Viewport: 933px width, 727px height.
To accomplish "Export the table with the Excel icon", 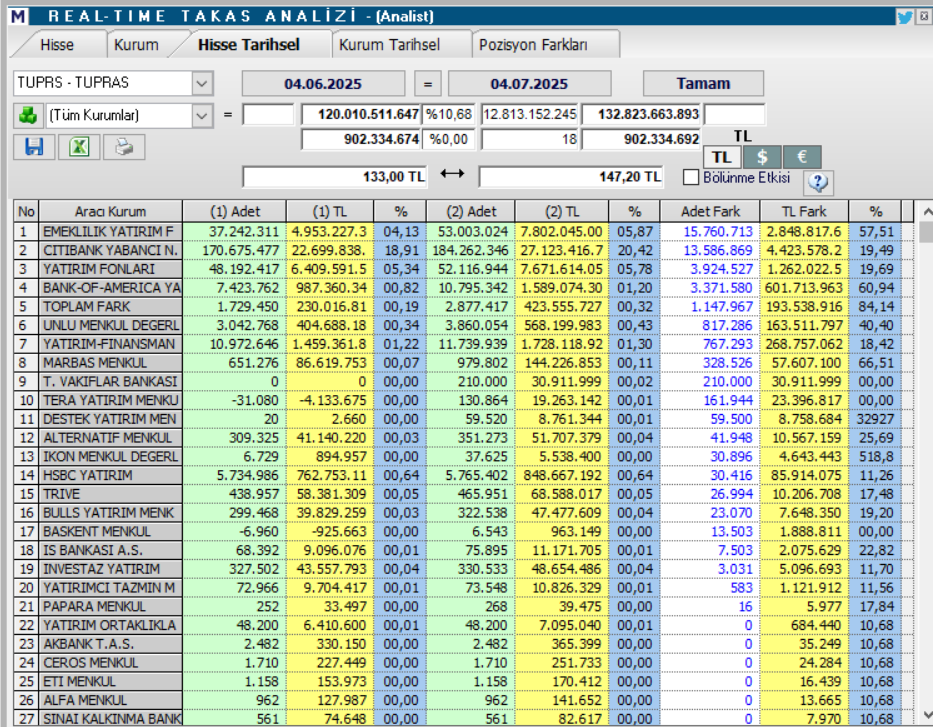I will tap(78, 147).
